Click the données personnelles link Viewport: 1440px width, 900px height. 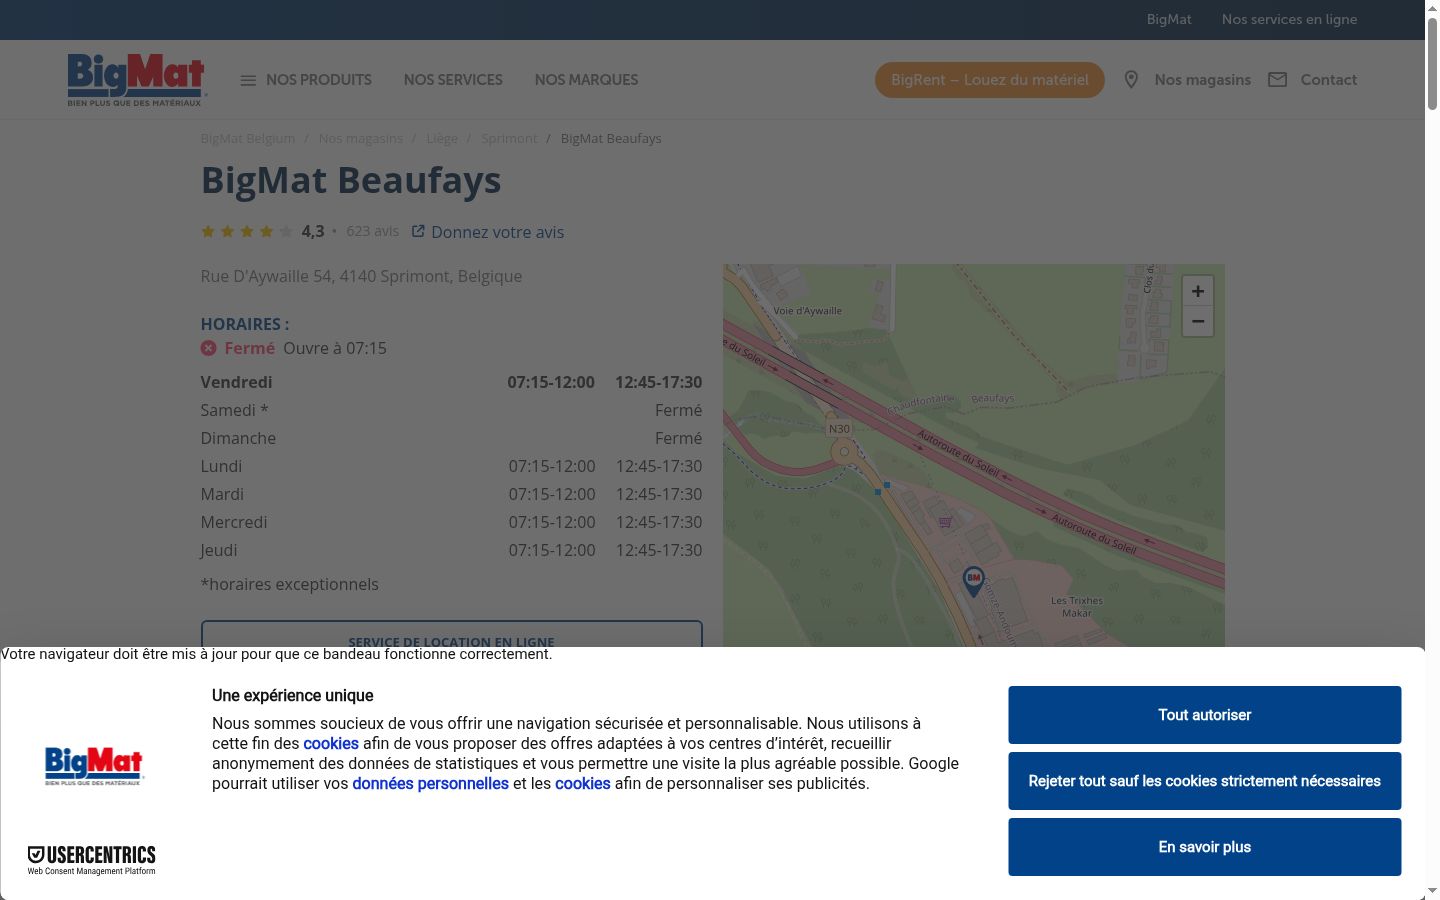point(430,783)
